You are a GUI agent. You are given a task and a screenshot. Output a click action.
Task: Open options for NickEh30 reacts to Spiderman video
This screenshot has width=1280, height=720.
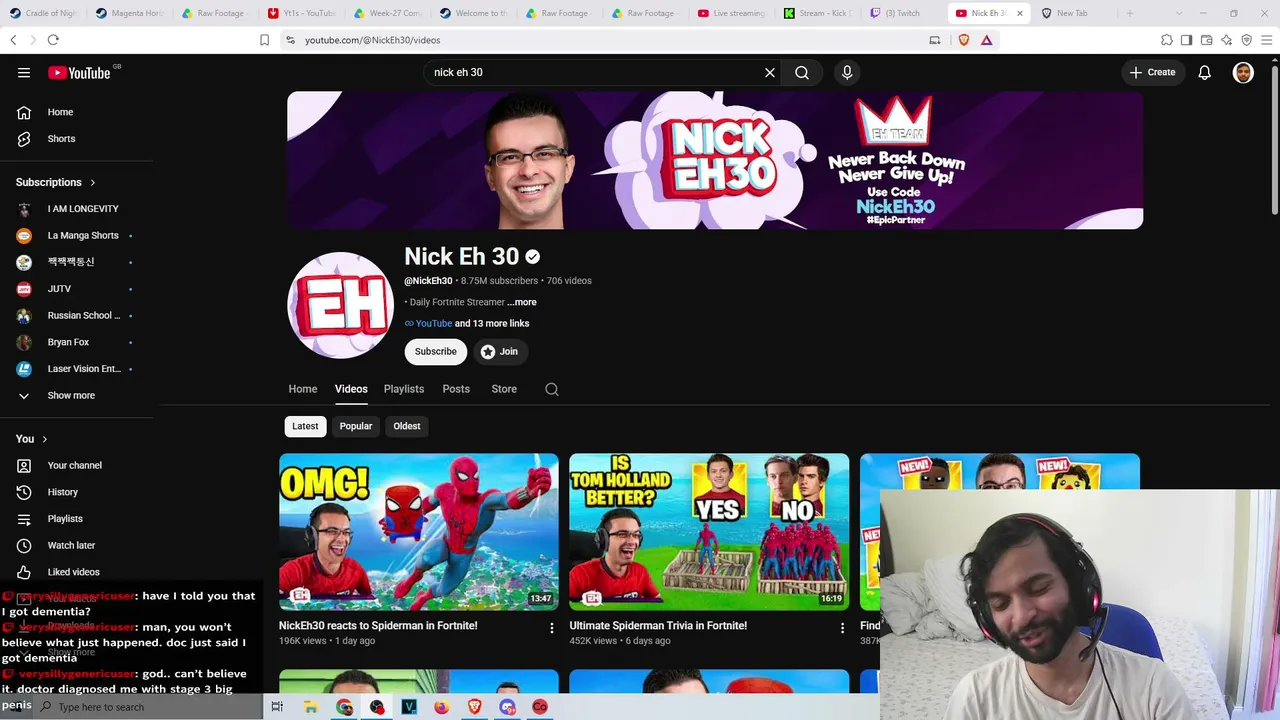click(551, 628)
